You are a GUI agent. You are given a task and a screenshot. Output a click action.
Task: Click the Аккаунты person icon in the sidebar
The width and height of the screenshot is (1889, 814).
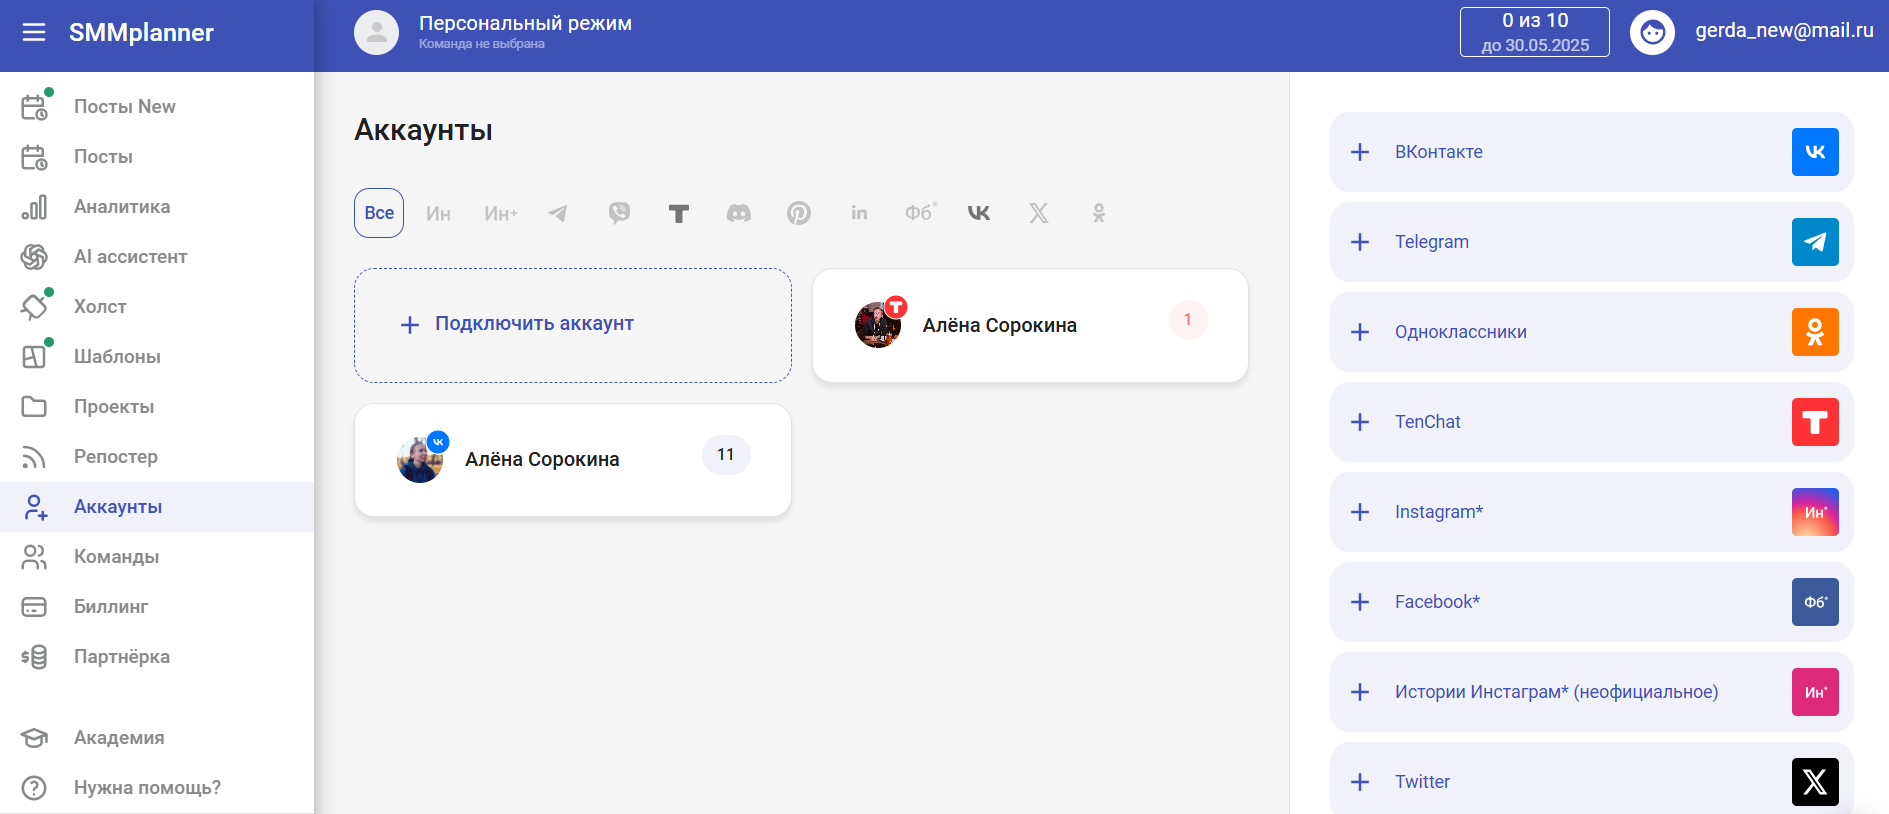point(35,507)
